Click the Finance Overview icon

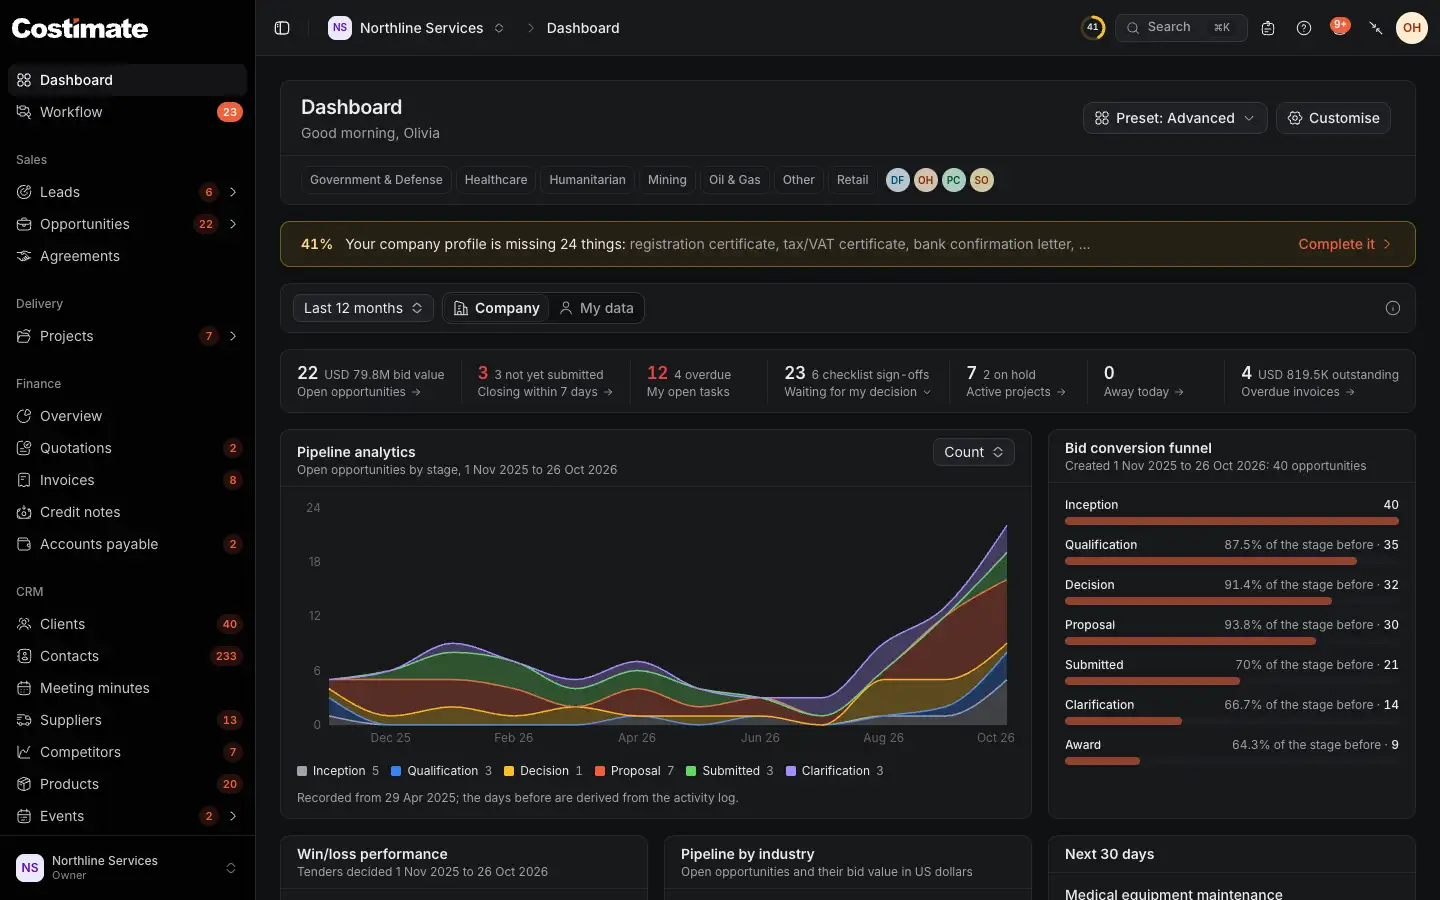click(24, 416)
